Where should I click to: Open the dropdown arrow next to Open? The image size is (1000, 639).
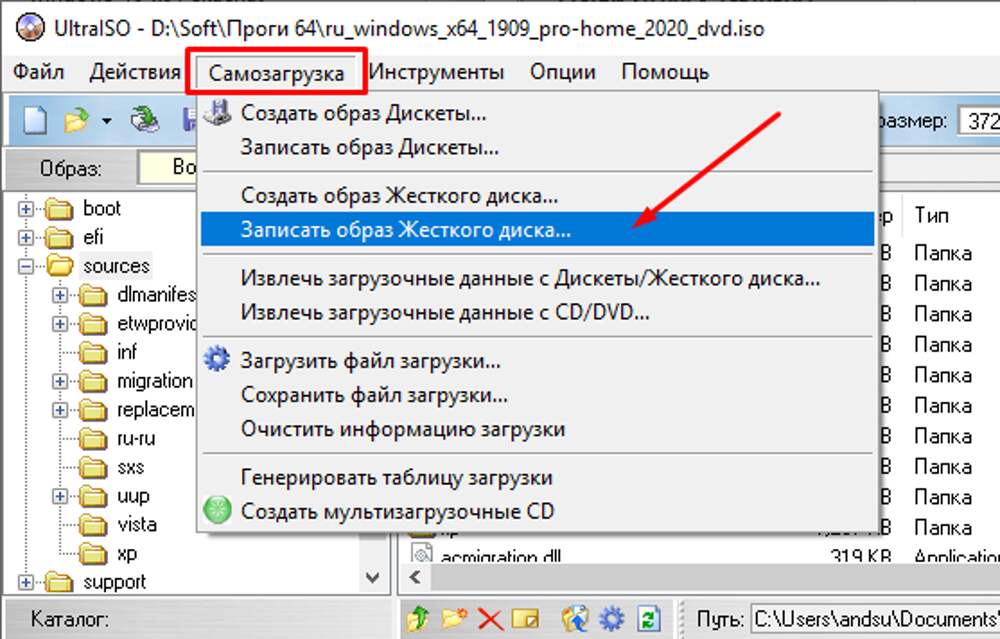coord(106,119)
